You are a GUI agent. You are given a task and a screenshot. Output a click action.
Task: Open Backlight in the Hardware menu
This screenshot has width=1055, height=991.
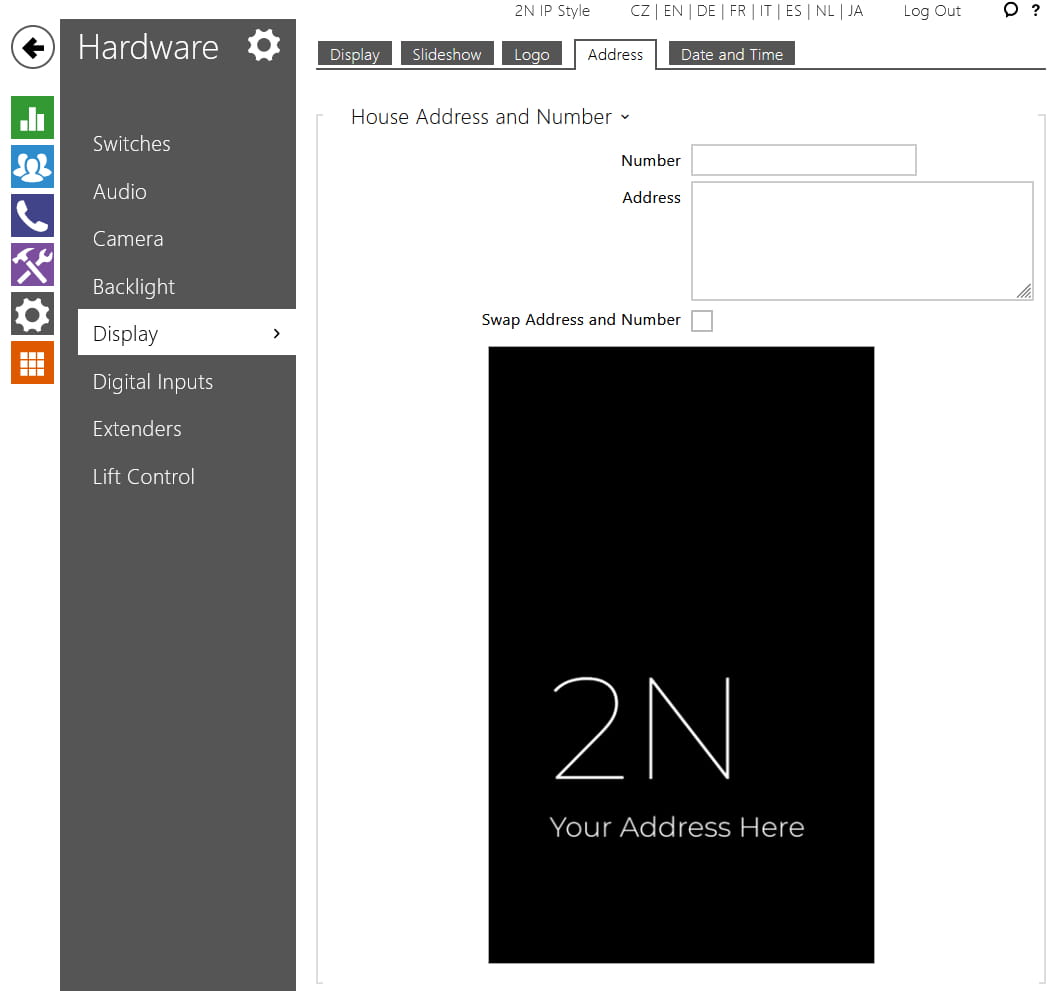tap(134, 287)
